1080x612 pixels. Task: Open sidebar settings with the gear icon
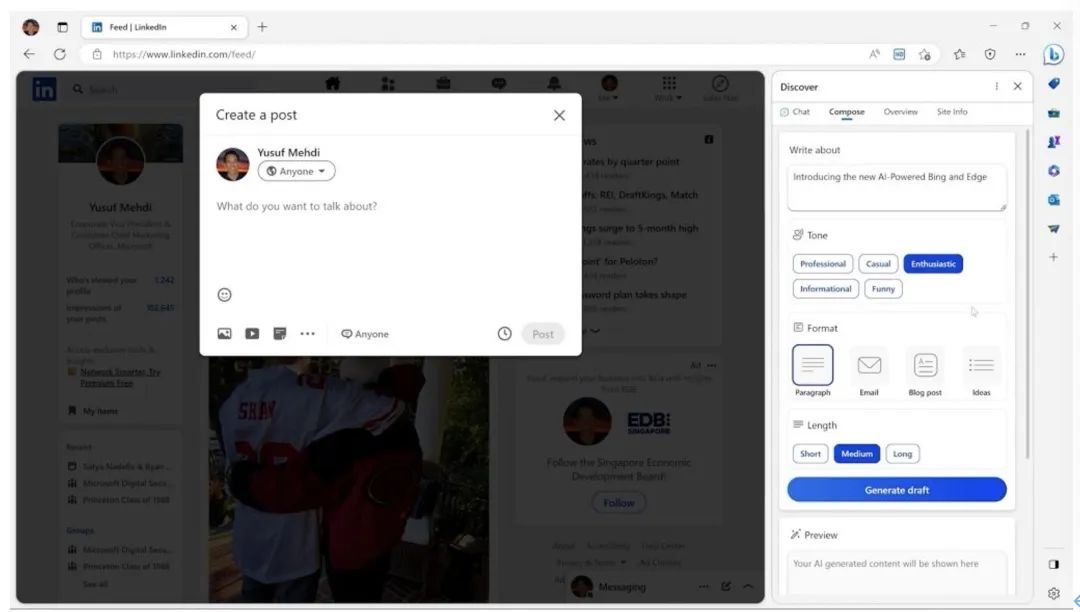pos(1054,593)
